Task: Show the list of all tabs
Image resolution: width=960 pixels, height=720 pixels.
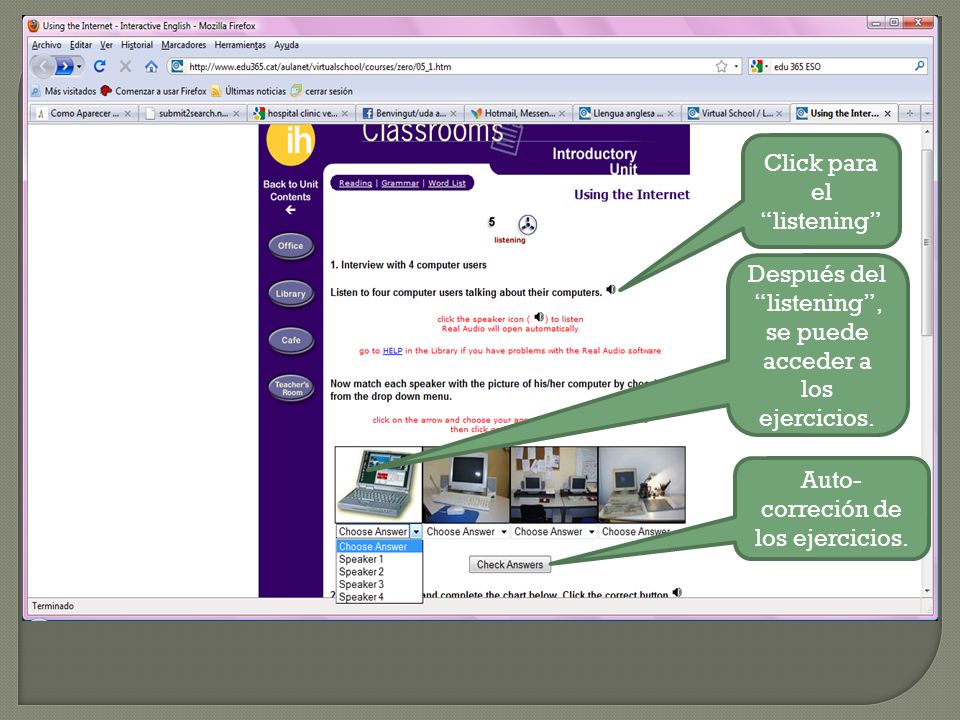Action: (927, 113)
